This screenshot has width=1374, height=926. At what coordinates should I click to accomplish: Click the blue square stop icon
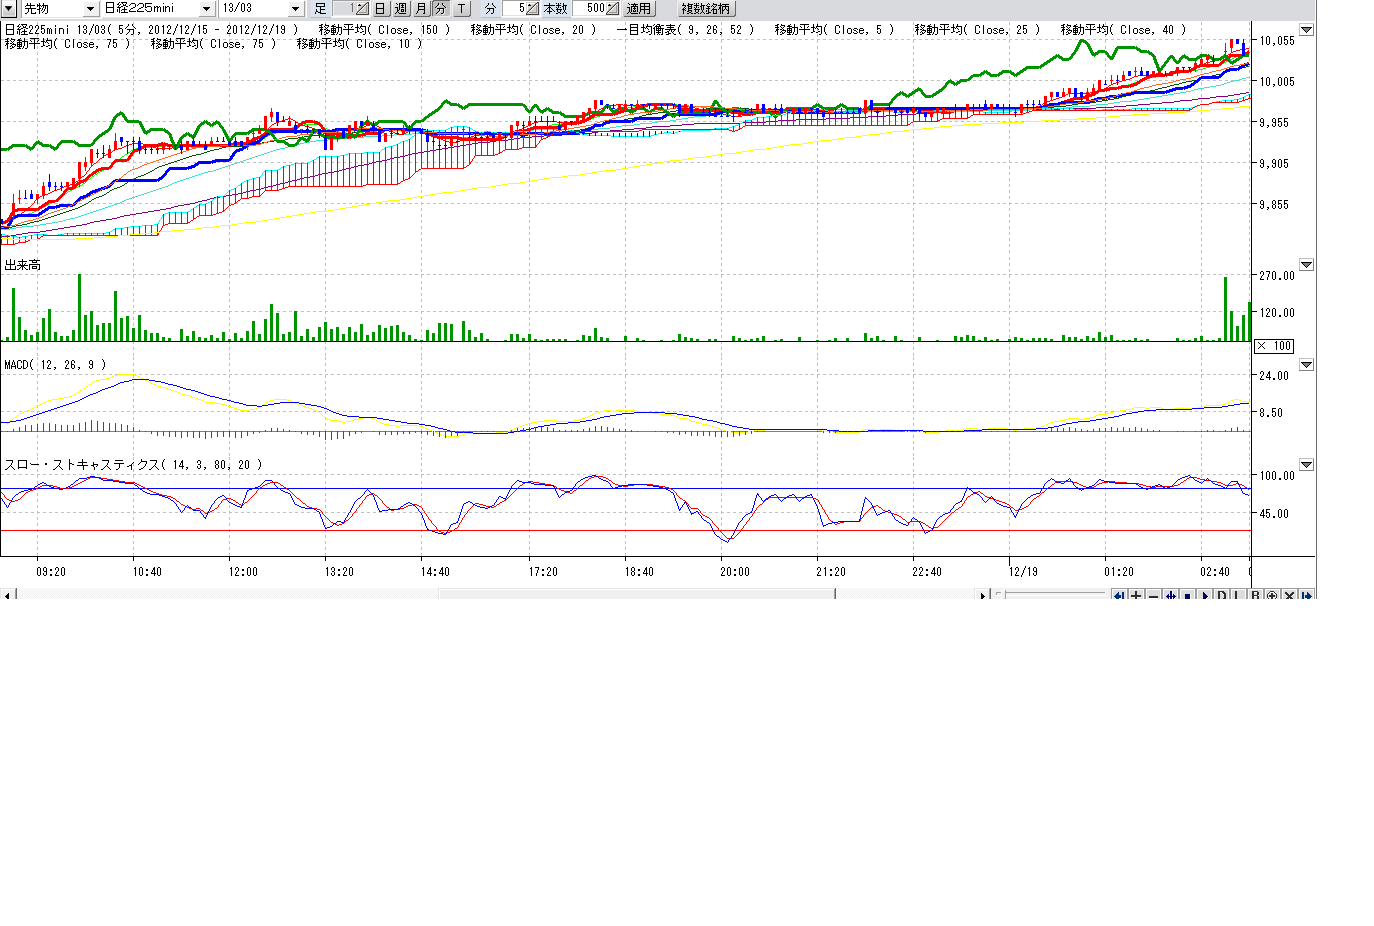click(x=1187, y=596)
